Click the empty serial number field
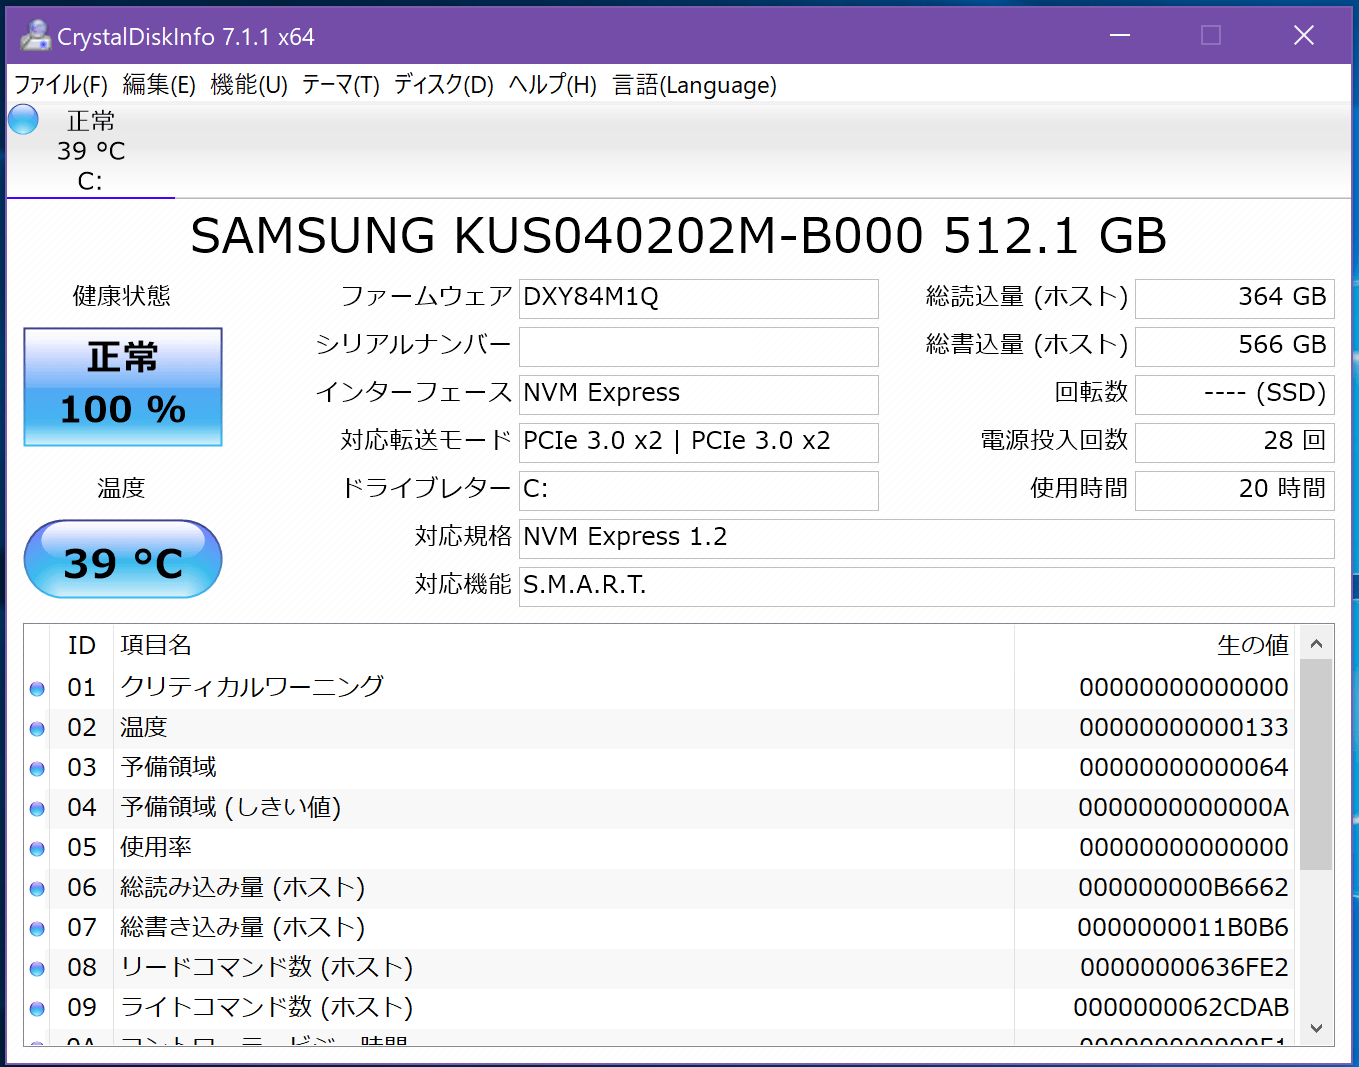This screenshot has width=1359, height=1067. (699, 346)
